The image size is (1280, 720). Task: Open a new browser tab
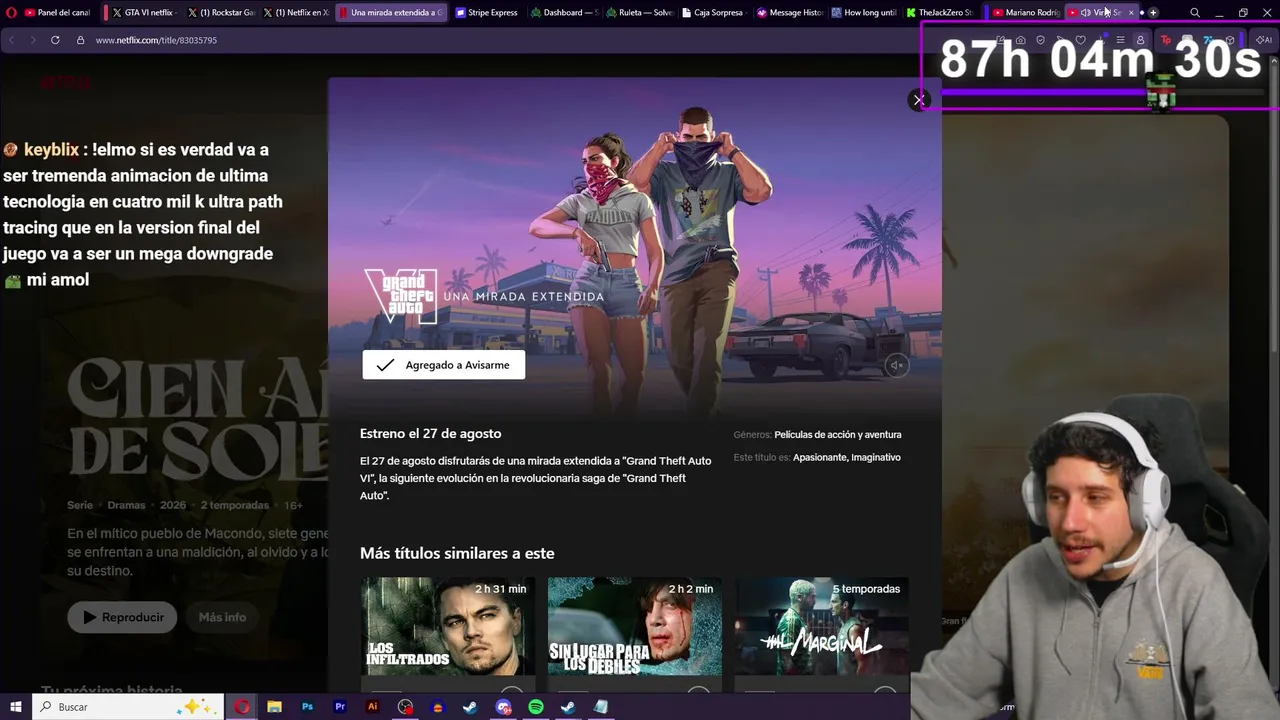coord(1153,12)
